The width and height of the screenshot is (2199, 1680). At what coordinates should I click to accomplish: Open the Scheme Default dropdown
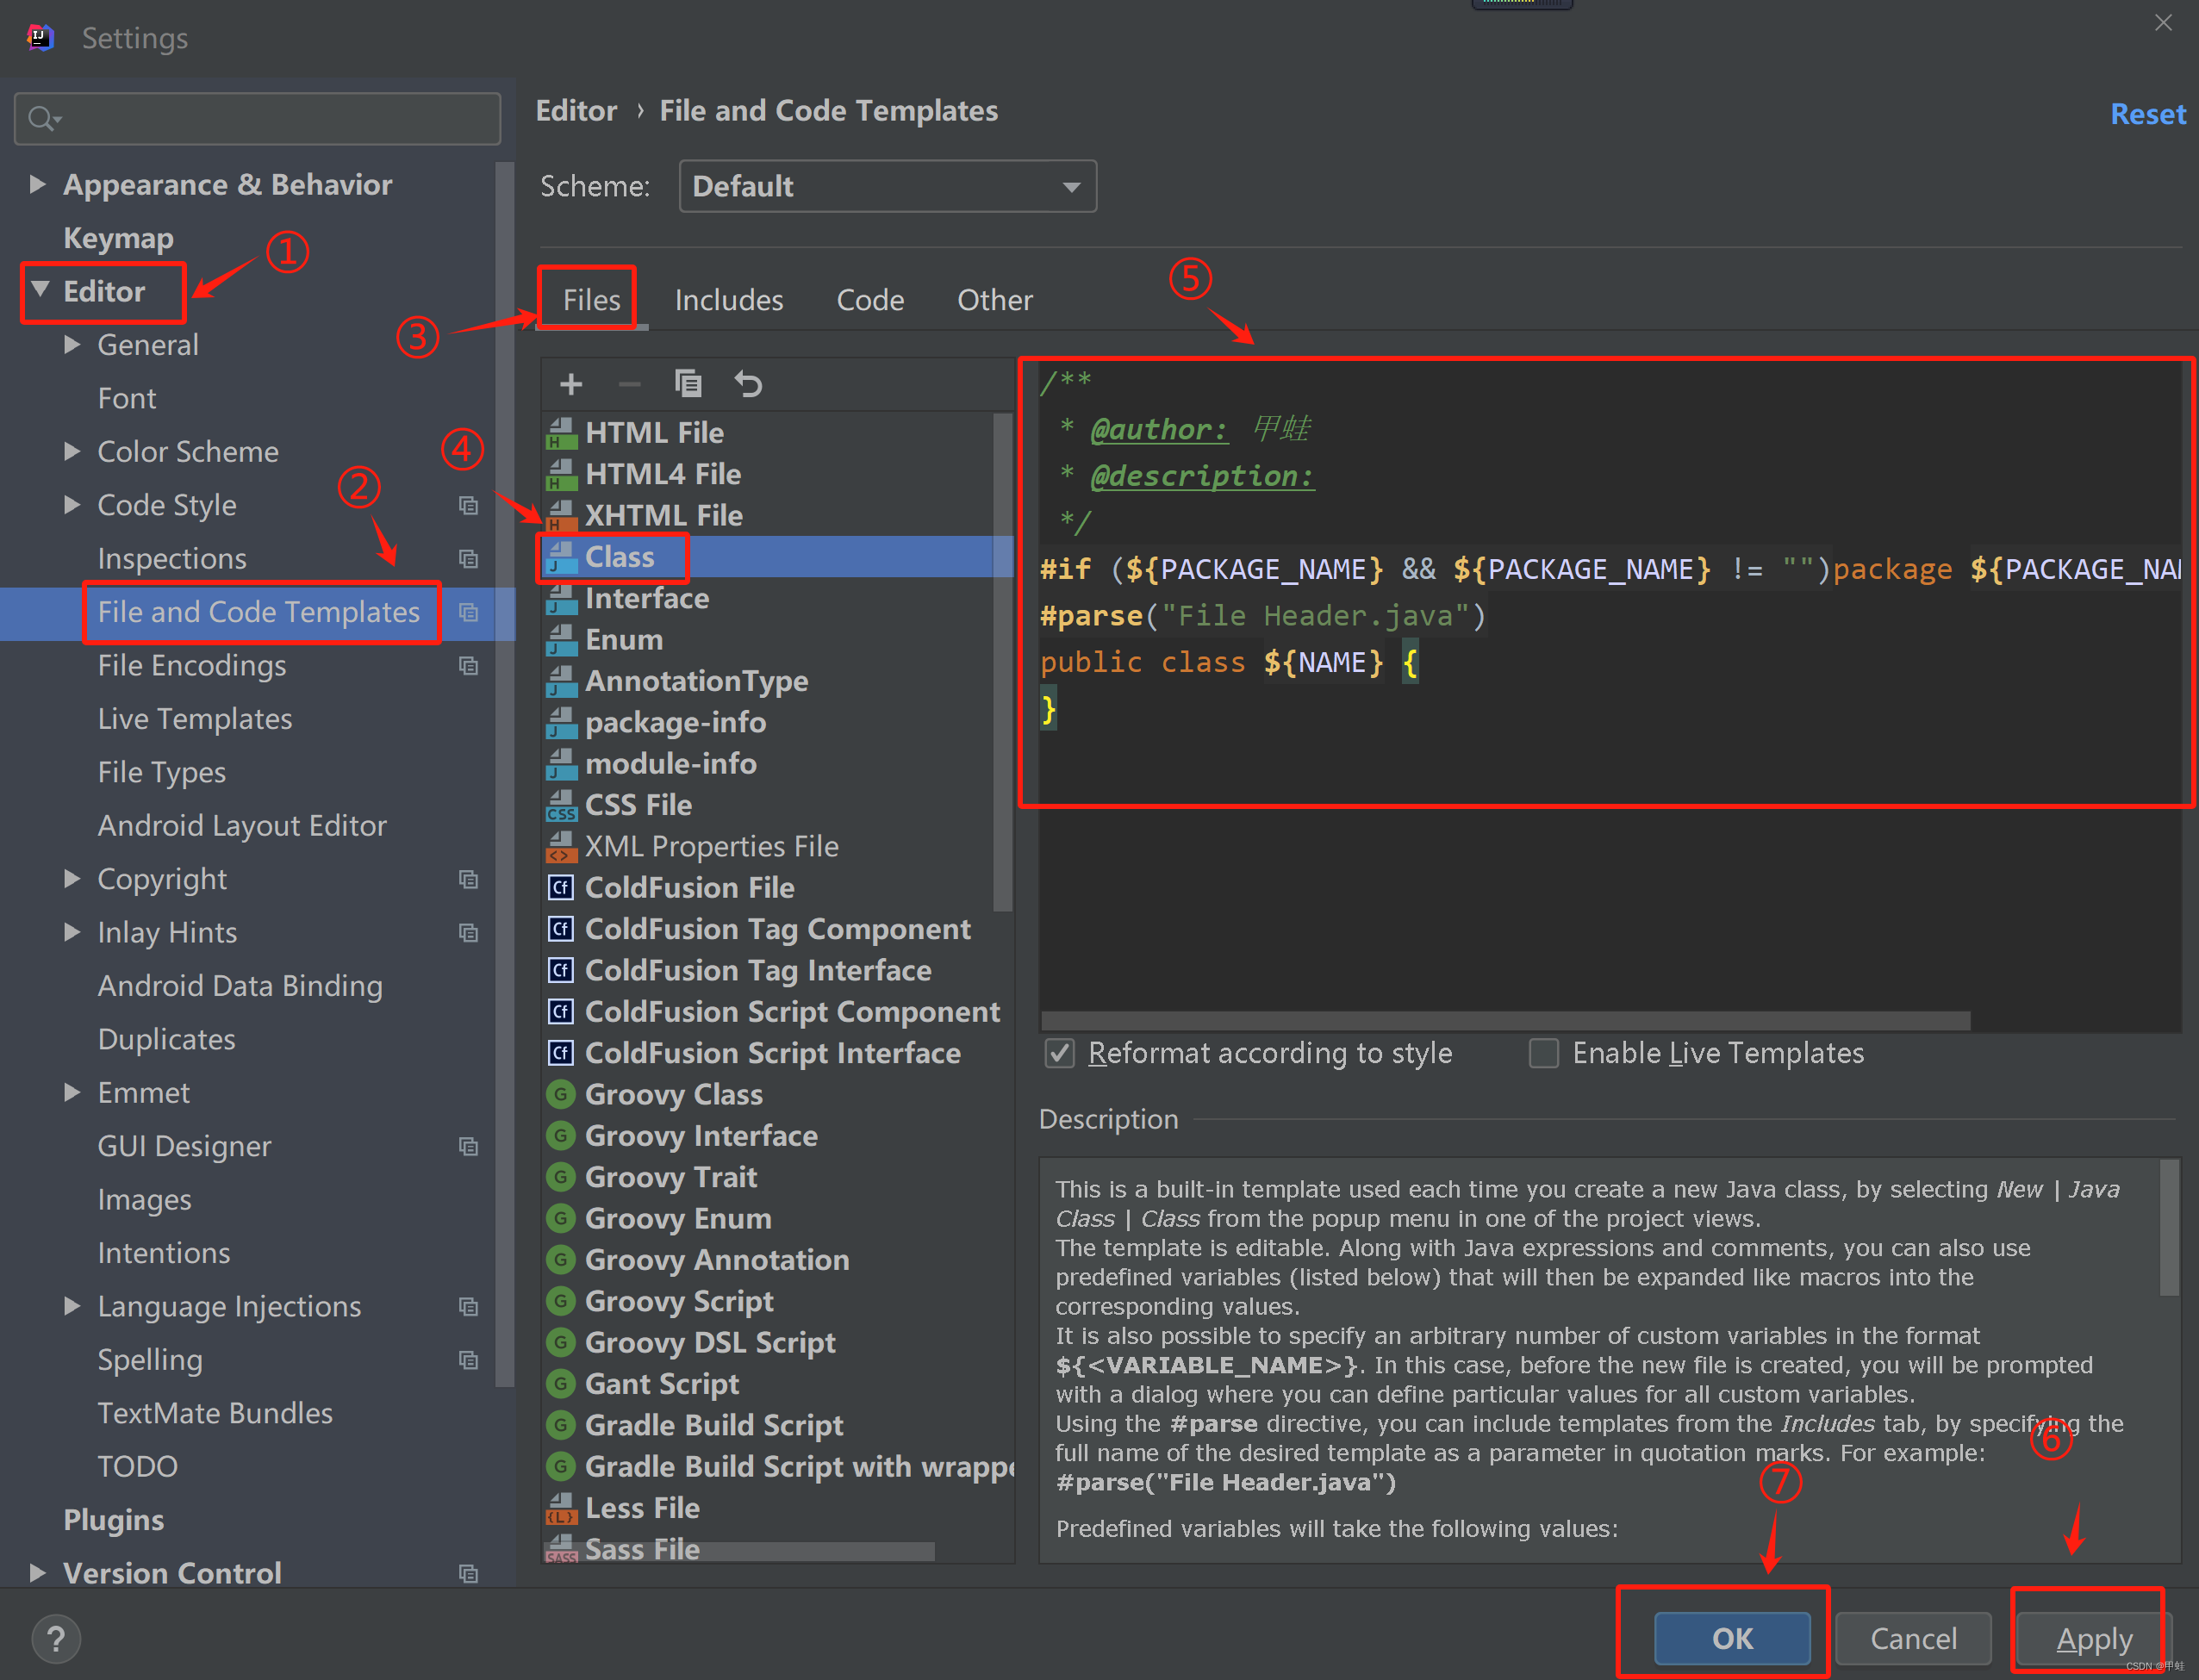pos(887,187)
